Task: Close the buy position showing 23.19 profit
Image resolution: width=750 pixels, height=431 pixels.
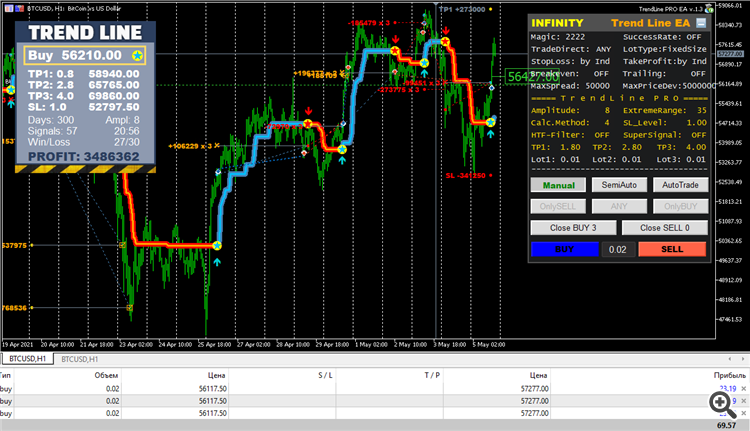Action: coord(744,388)
